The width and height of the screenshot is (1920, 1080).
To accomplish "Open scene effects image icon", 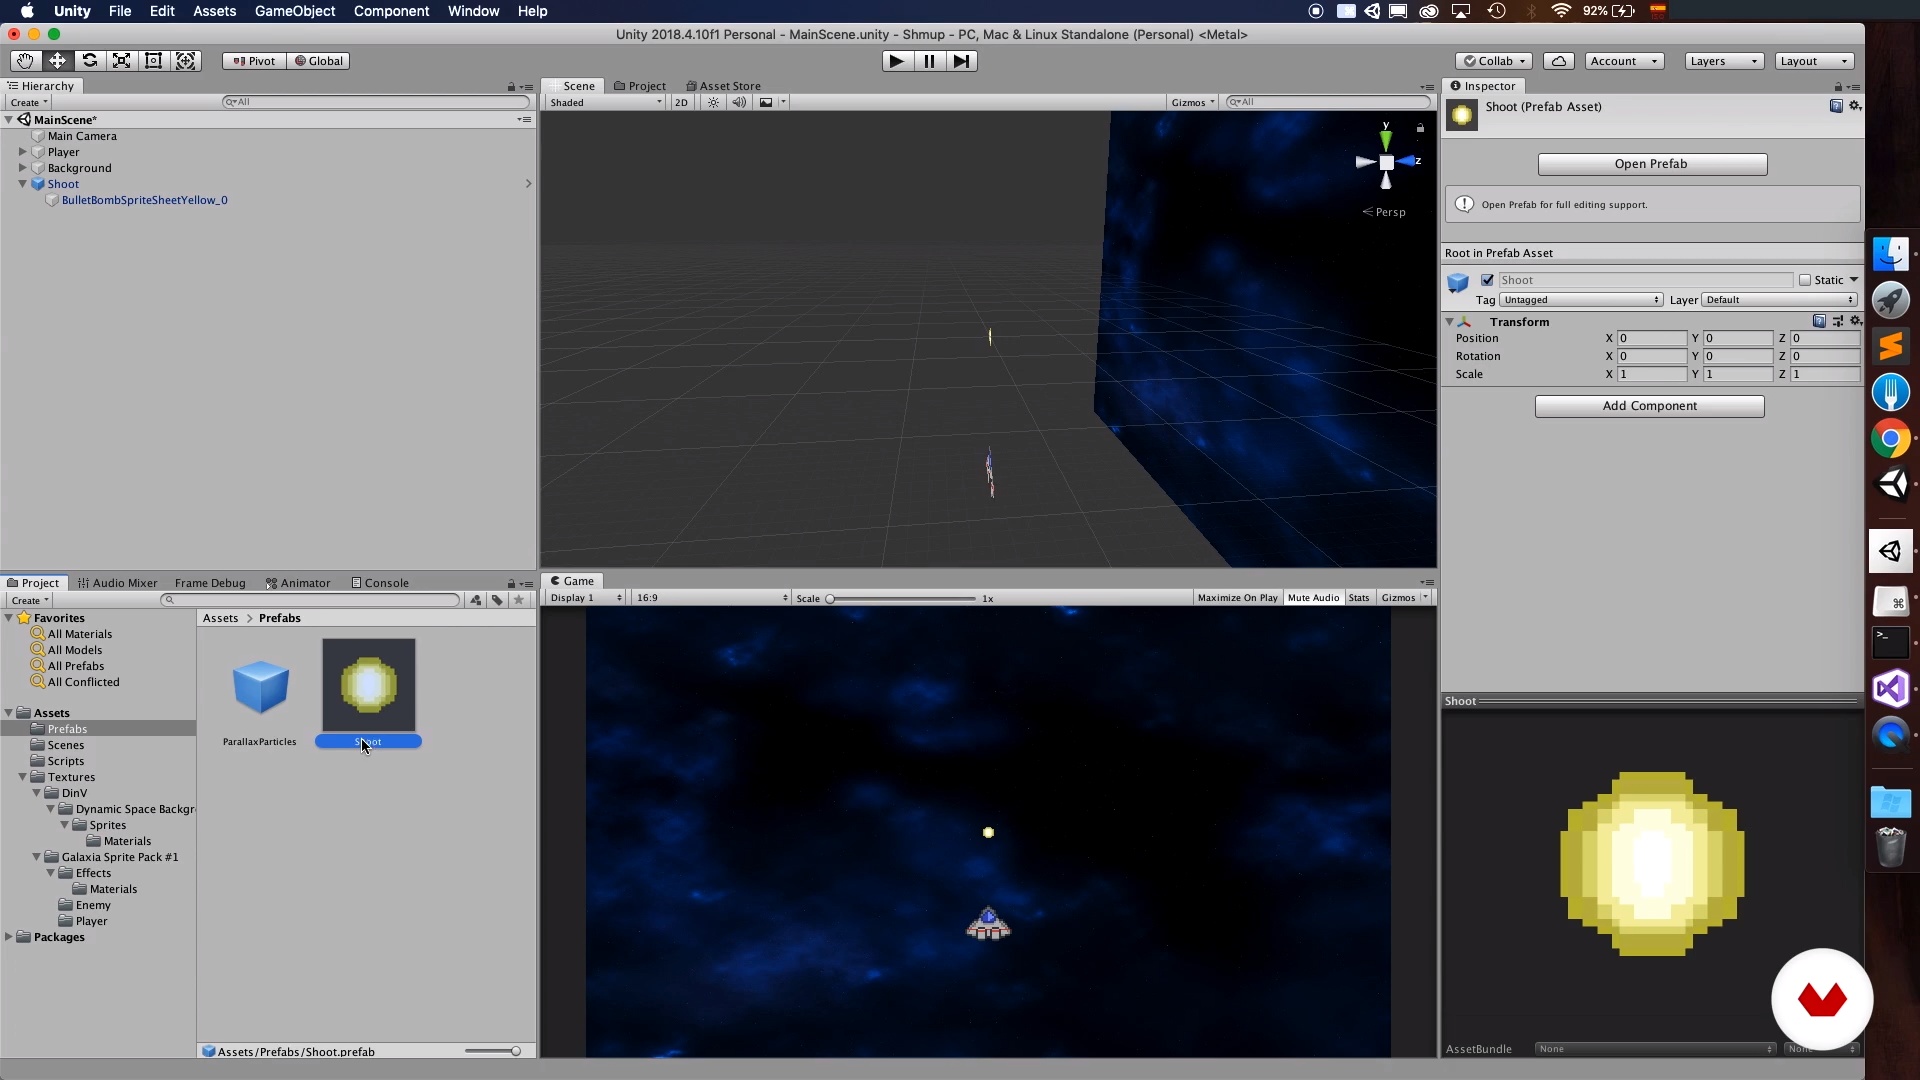I will tap(766, 102).
